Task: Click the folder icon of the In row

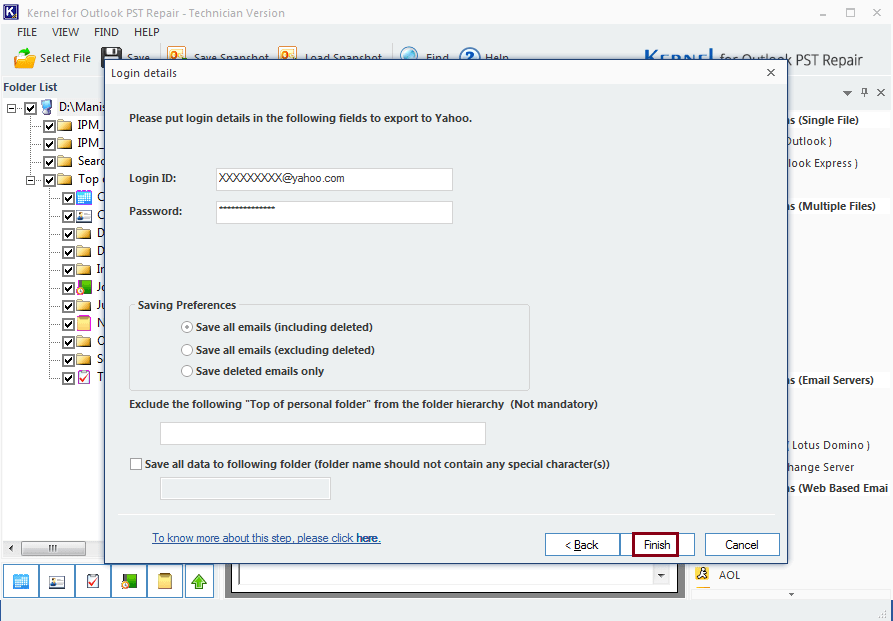Action: [x=84, y=269]
